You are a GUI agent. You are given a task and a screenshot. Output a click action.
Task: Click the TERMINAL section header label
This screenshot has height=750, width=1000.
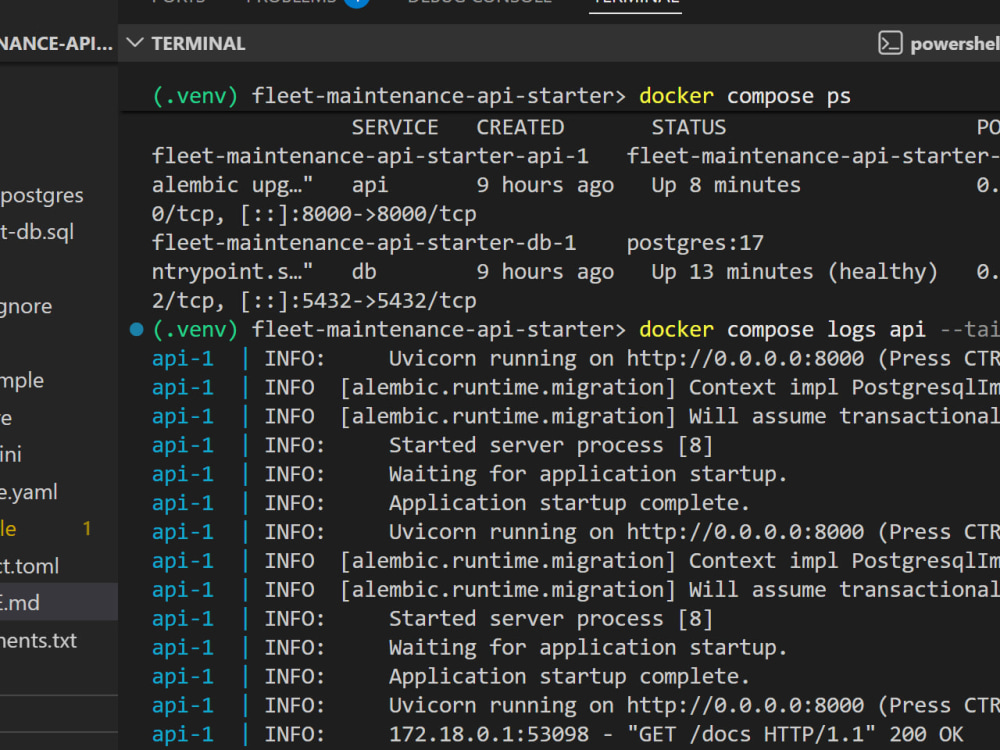198,43
